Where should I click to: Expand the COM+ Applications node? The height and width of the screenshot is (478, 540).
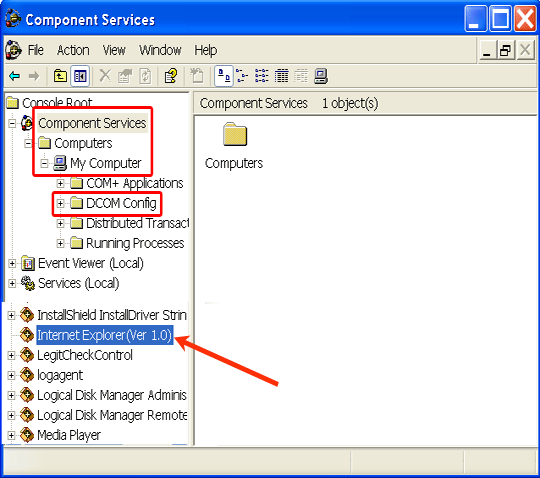click(x=61, y=184)
